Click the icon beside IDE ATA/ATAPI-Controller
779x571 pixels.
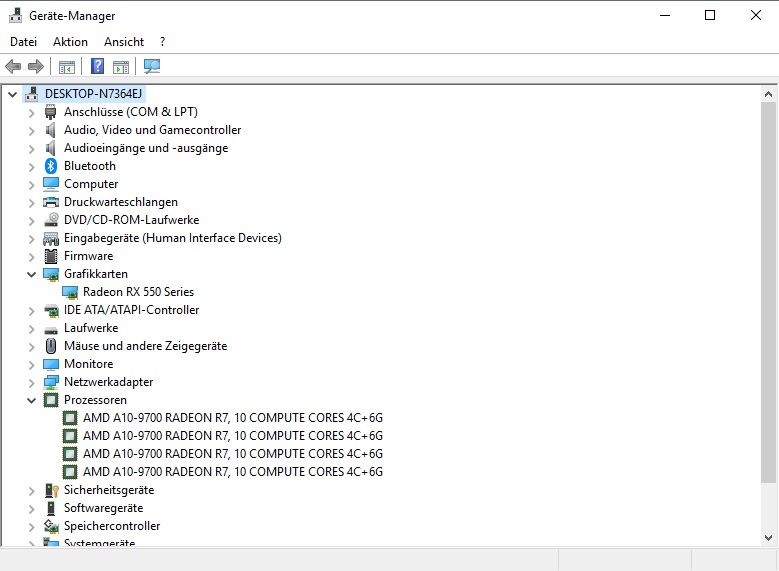[x=51, y=311]
